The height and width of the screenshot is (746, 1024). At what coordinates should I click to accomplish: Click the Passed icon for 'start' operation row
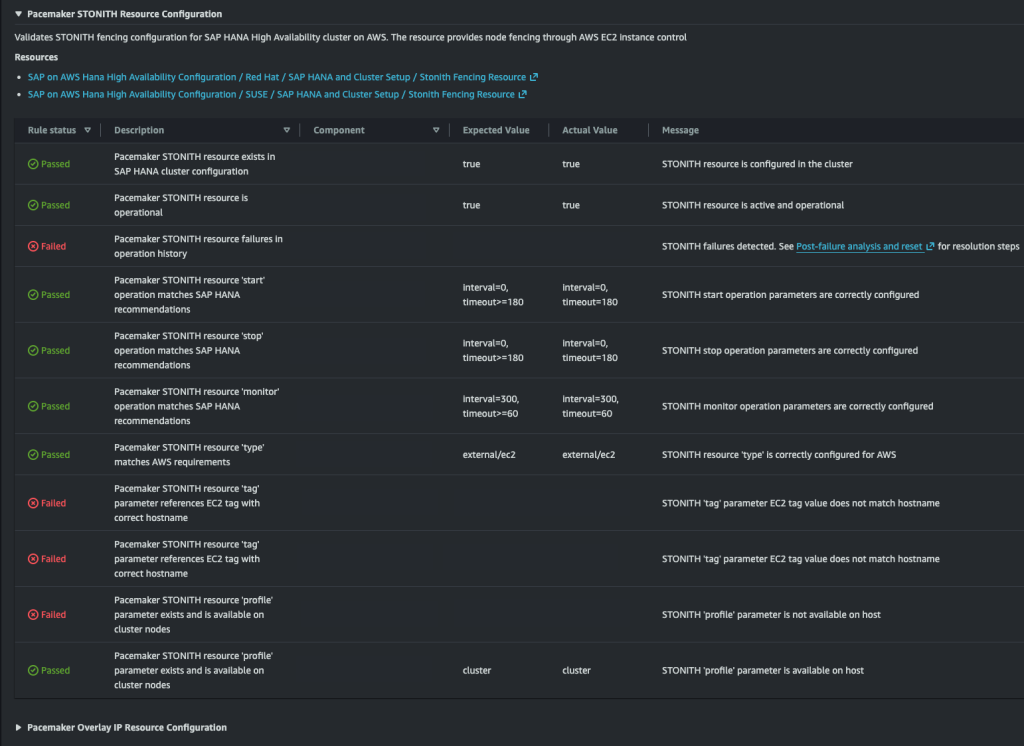pos(33,295)
